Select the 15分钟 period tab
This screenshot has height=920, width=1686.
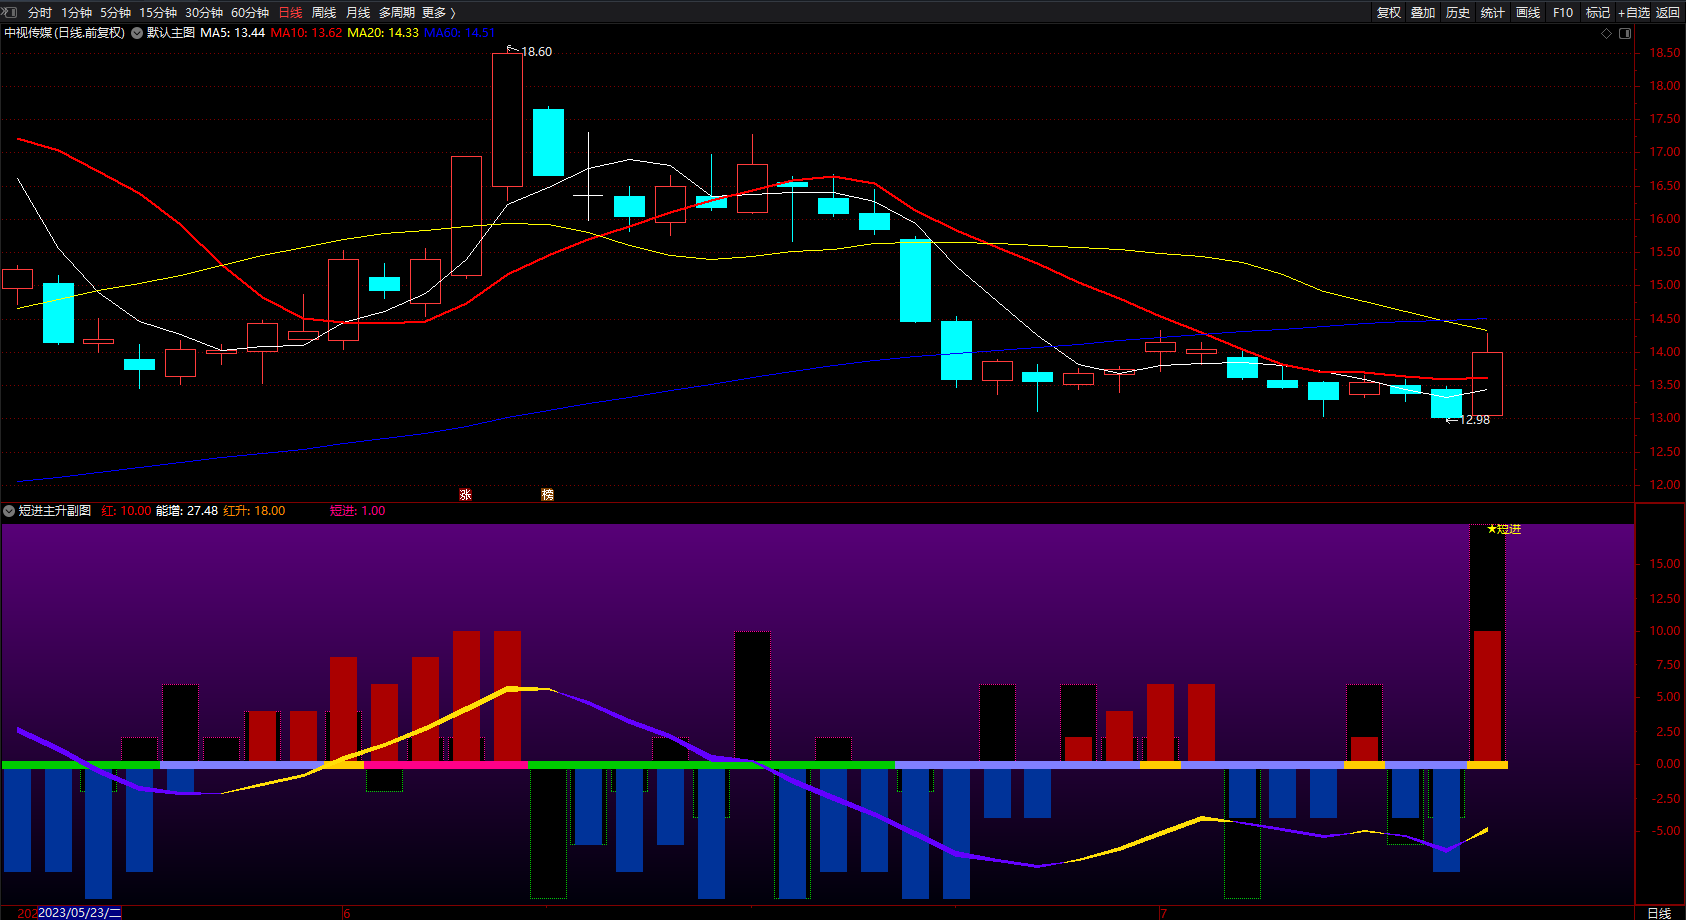(158, 12)
